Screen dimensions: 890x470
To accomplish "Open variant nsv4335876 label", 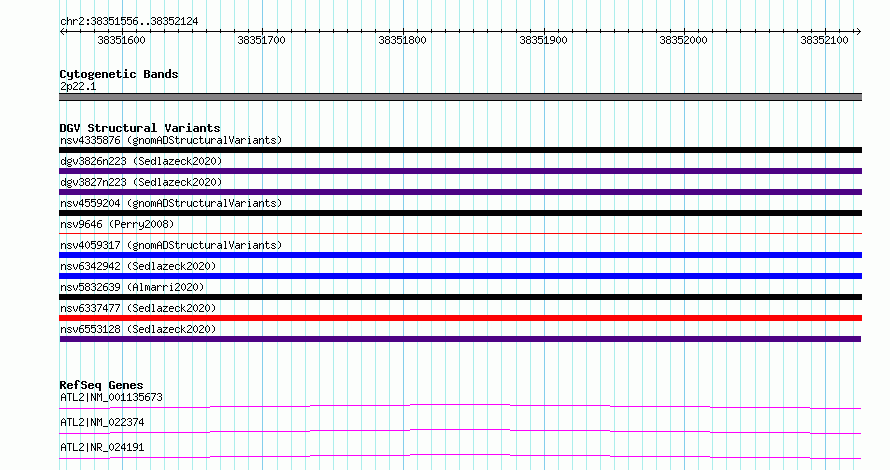I will click(171, 140).
